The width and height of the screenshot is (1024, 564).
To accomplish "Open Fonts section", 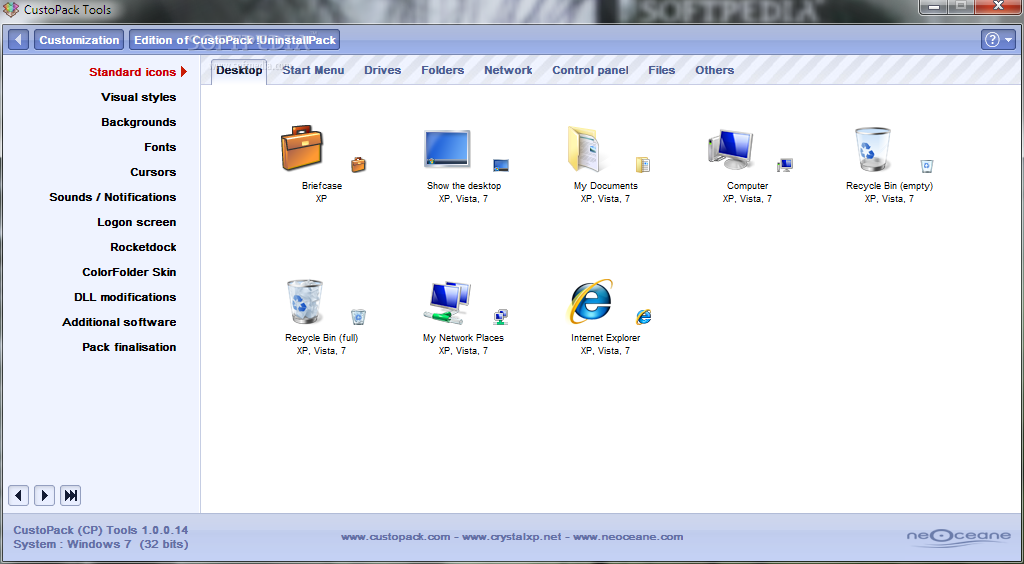I will 160,147.
